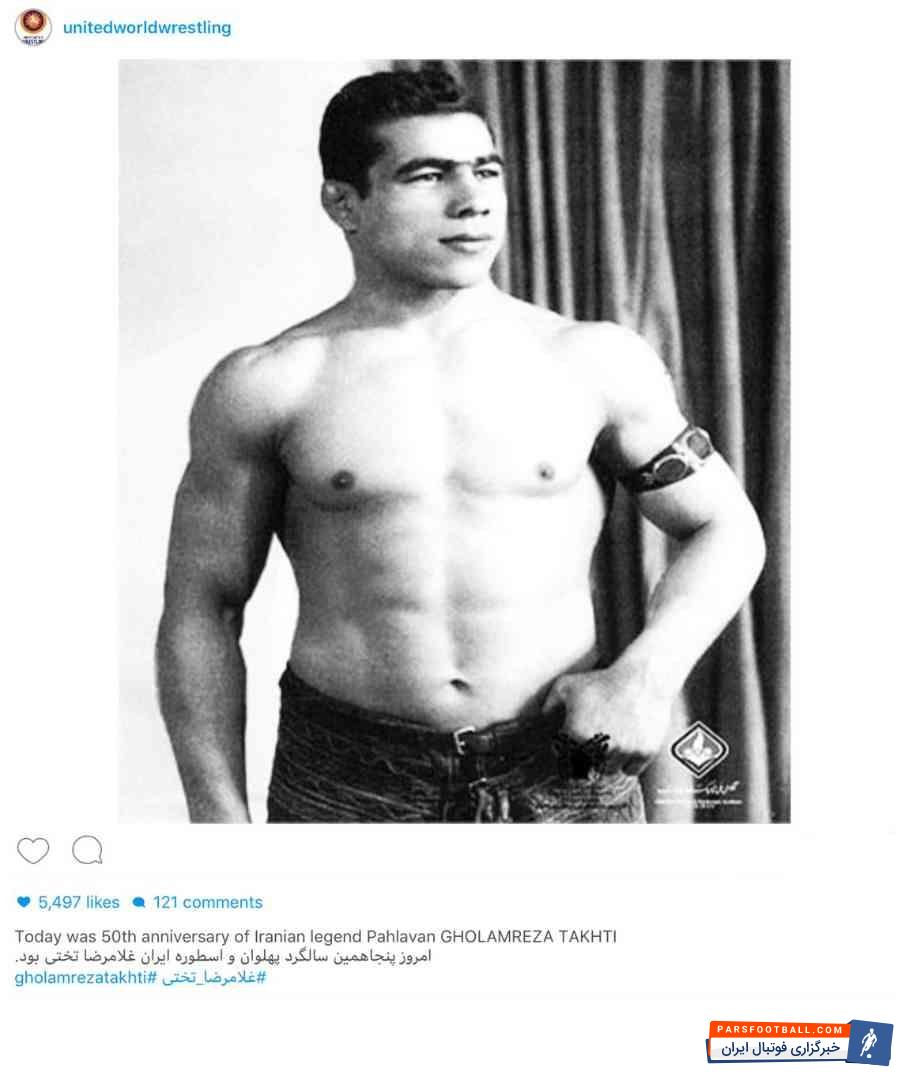Click the diamond emblem watermark in photo
The image size is (909, 1082).
point(700,748)
